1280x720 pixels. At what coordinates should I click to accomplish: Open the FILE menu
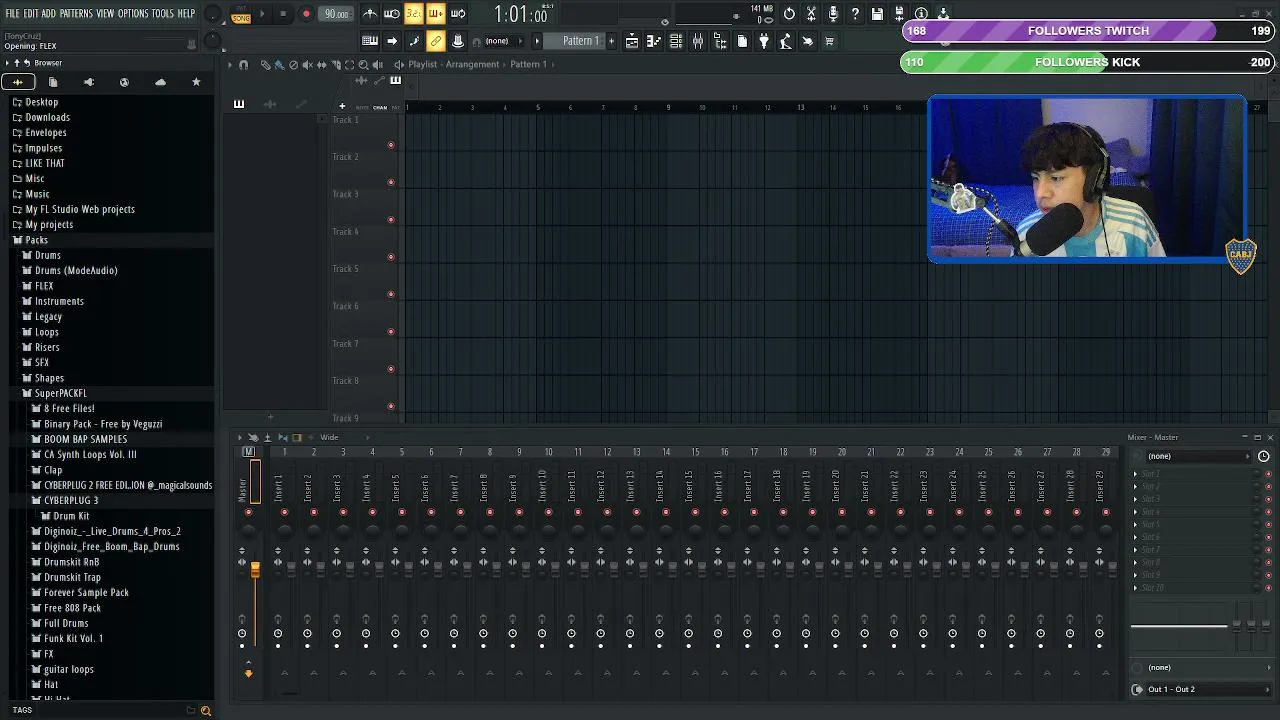[x=12, y=14]
